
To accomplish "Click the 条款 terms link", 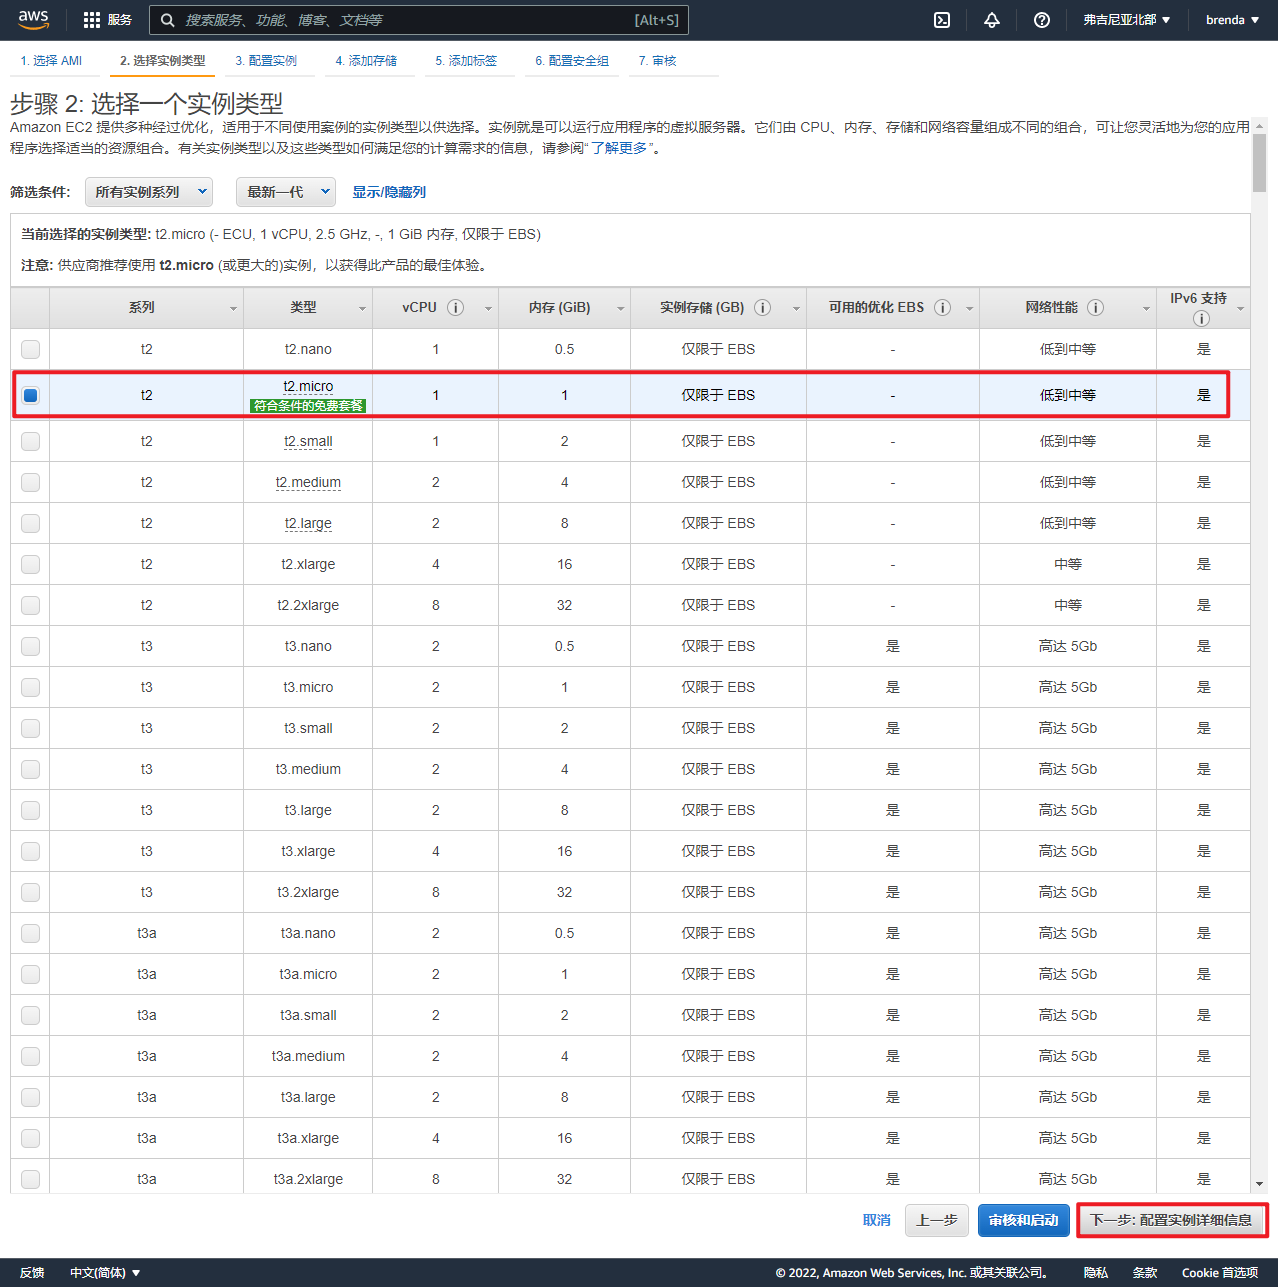I will pos(1145,1273).
